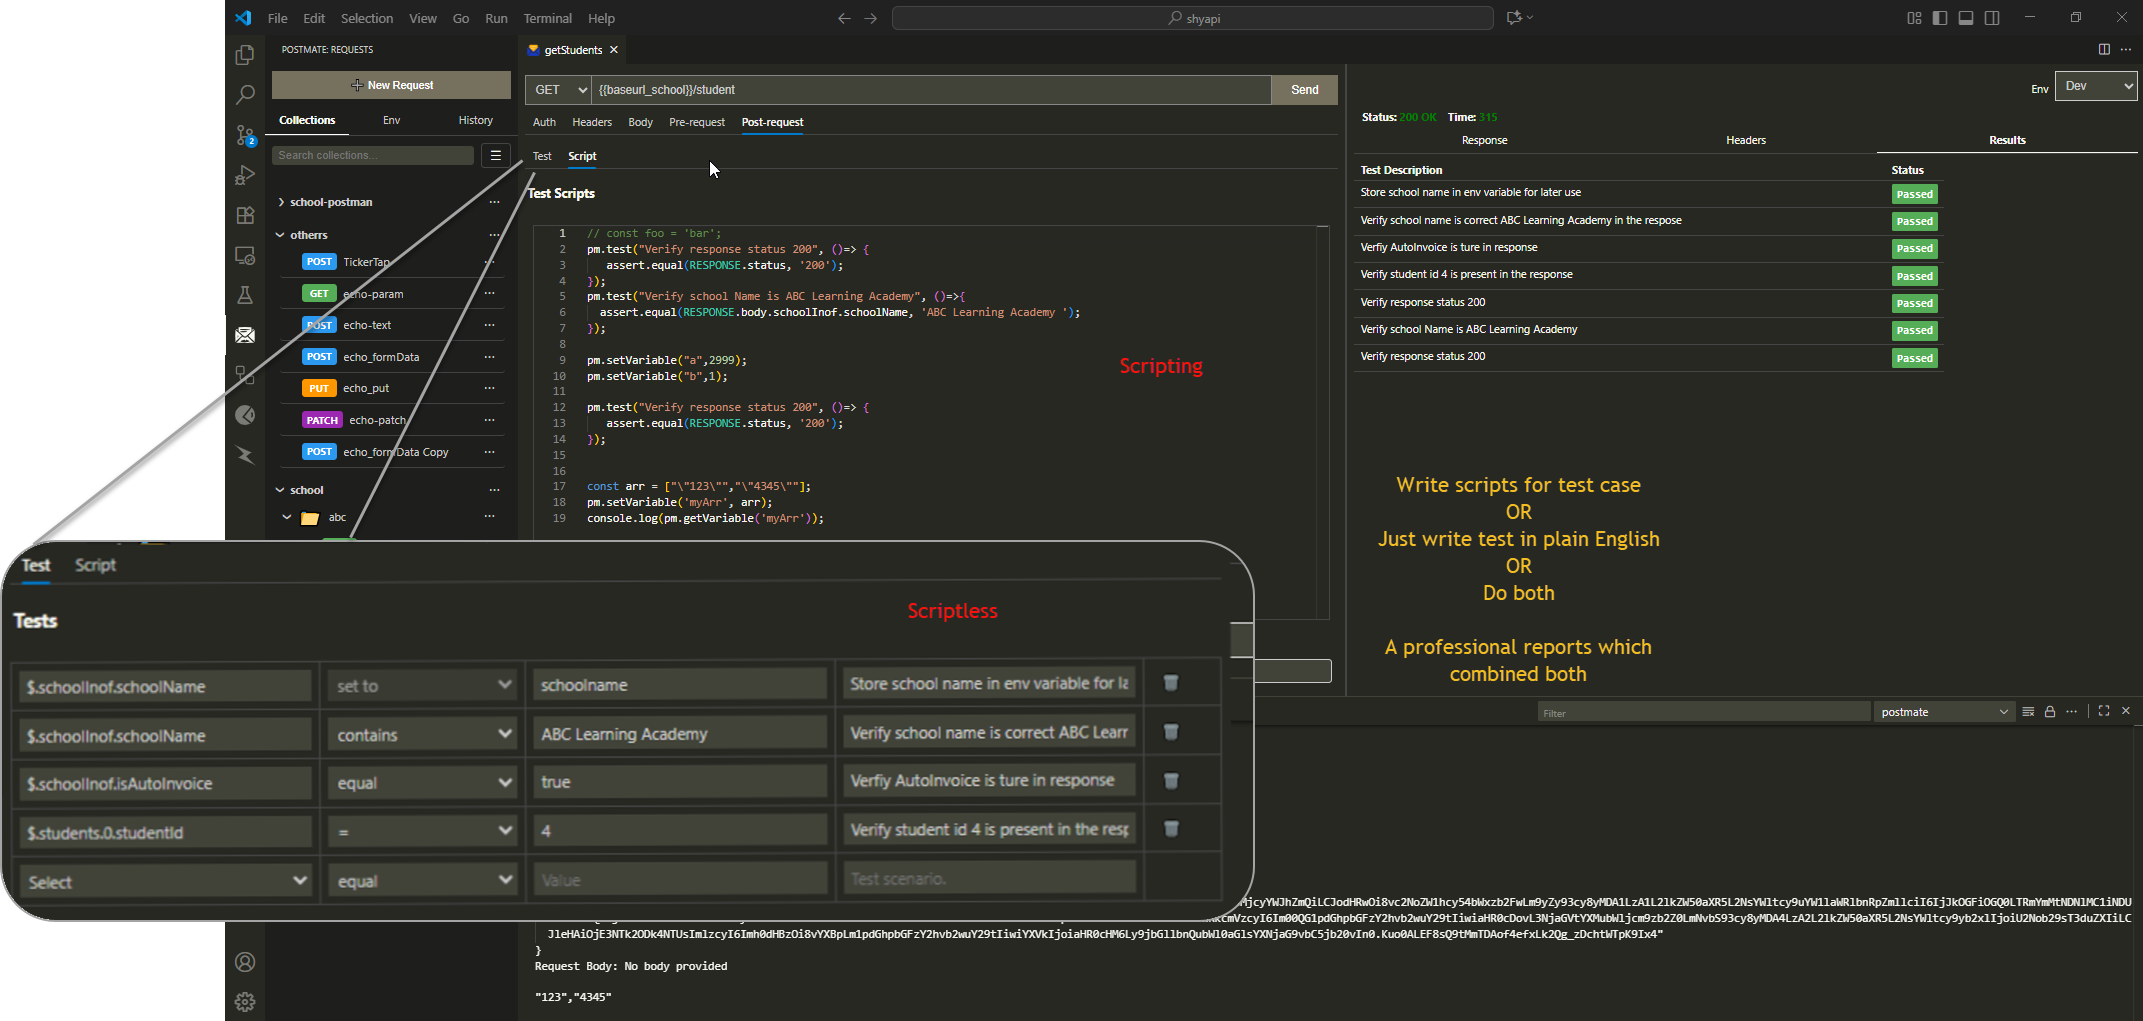Open the GET method dropdown
Image resolution: width=2143 pixels, height=1021 pixels.
click(559, 90)
